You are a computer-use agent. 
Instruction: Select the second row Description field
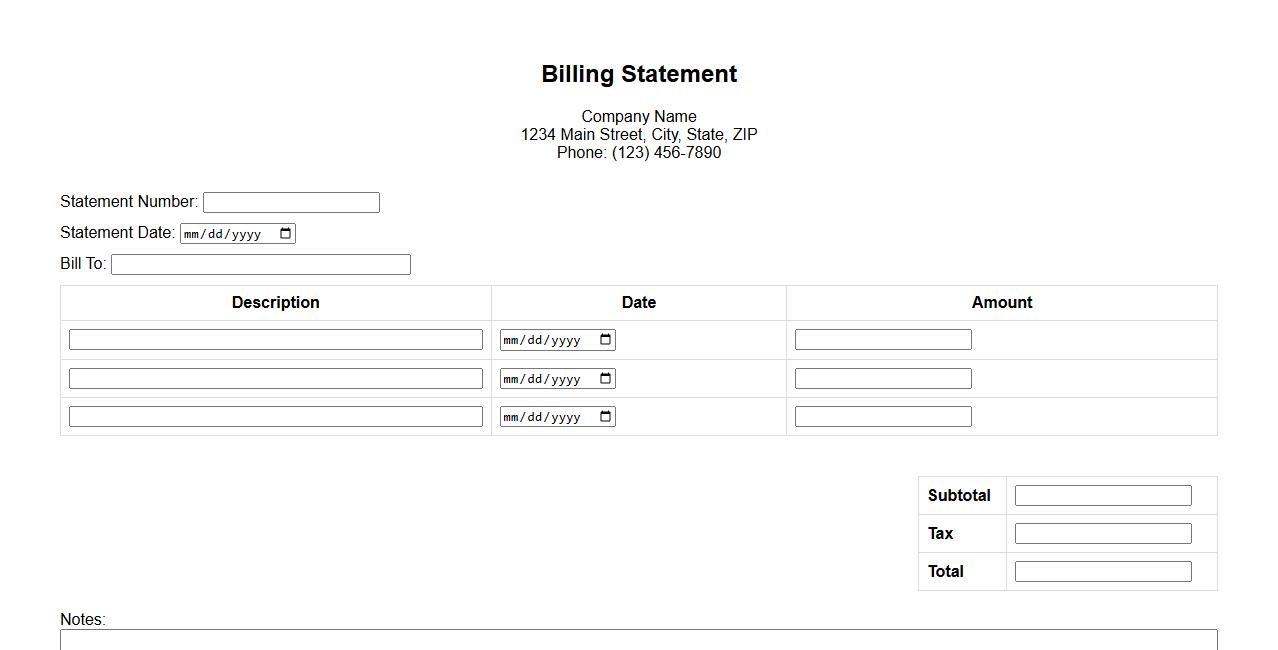(x=275, y=379)
